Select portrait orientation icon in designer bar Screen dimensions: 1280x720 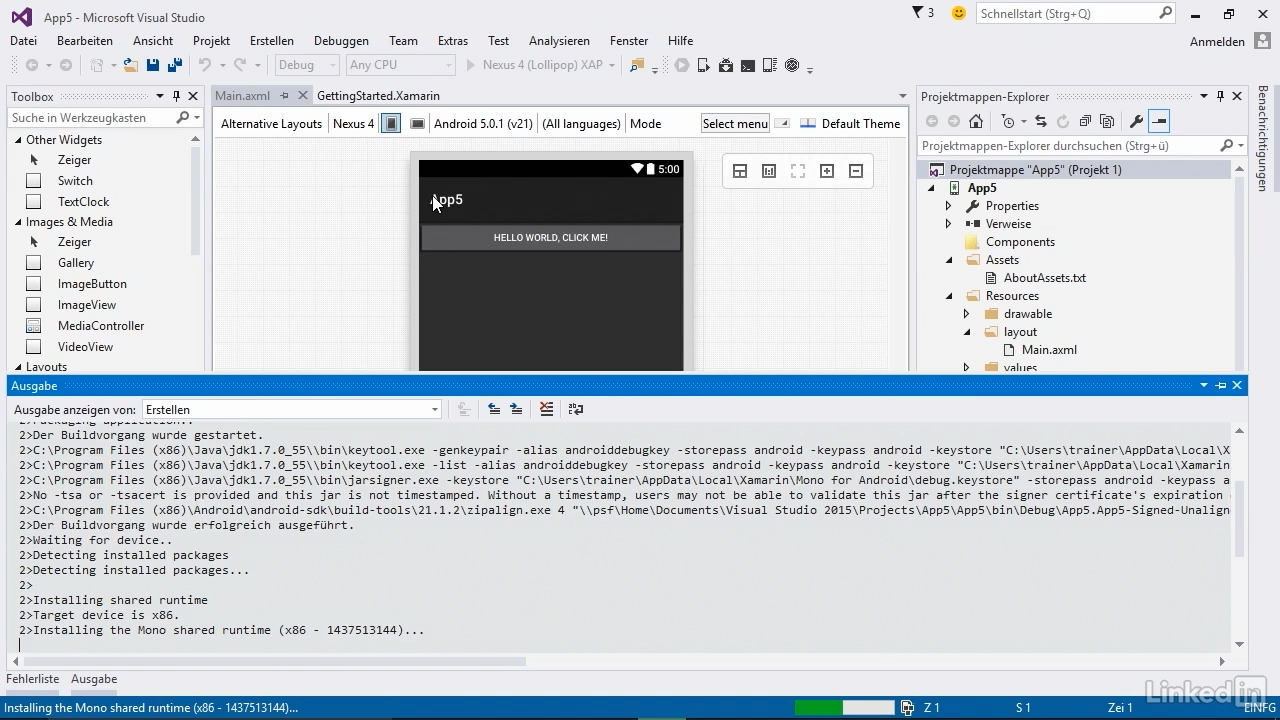point(392,123)
